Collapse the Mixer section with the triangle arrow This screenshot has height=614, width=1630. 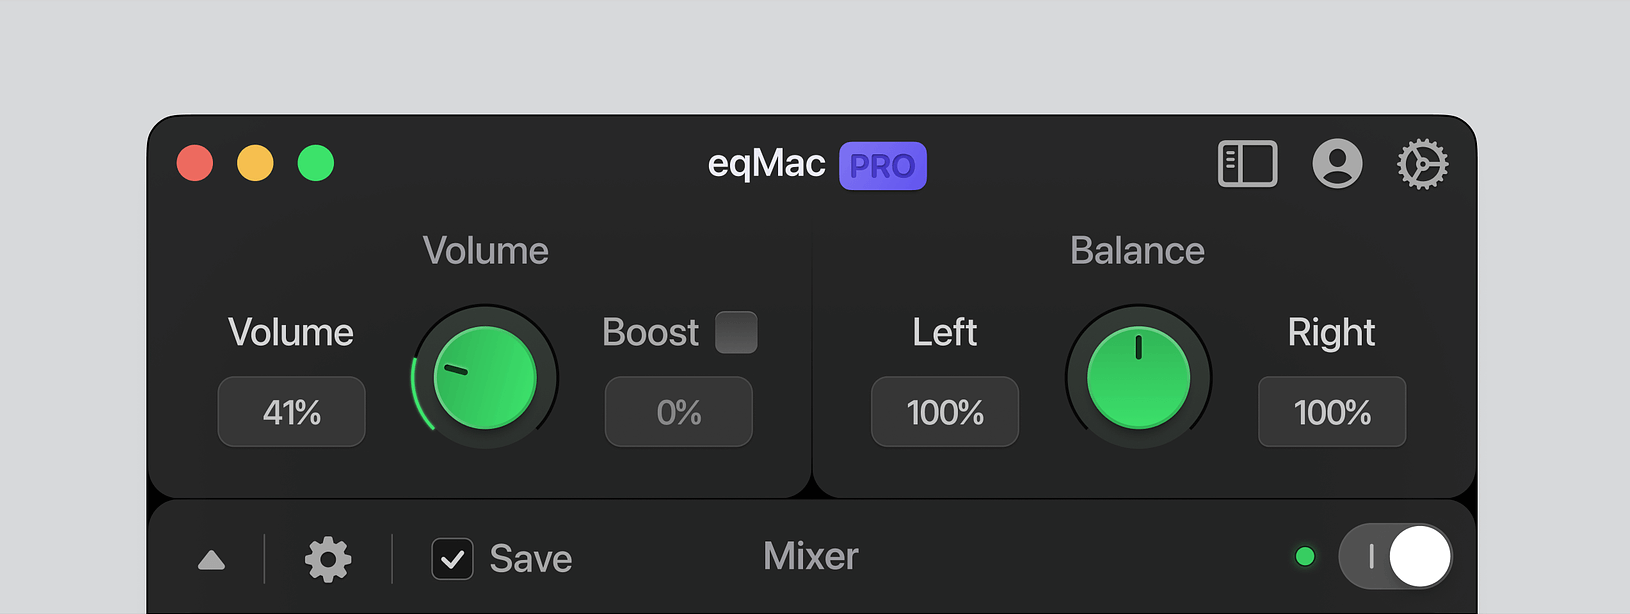point(211,560)
